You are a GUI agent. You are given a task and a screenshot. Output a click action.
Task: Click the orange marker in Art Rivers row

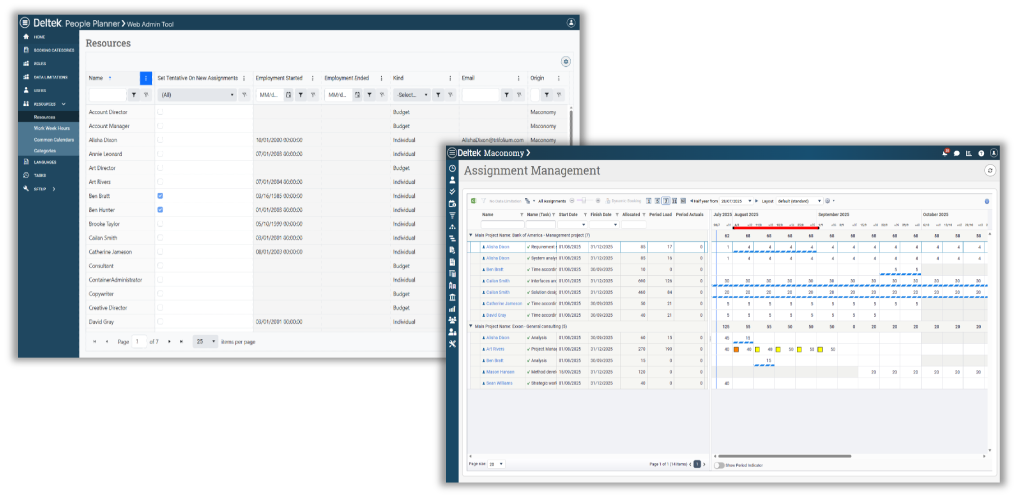click(737, 350)
